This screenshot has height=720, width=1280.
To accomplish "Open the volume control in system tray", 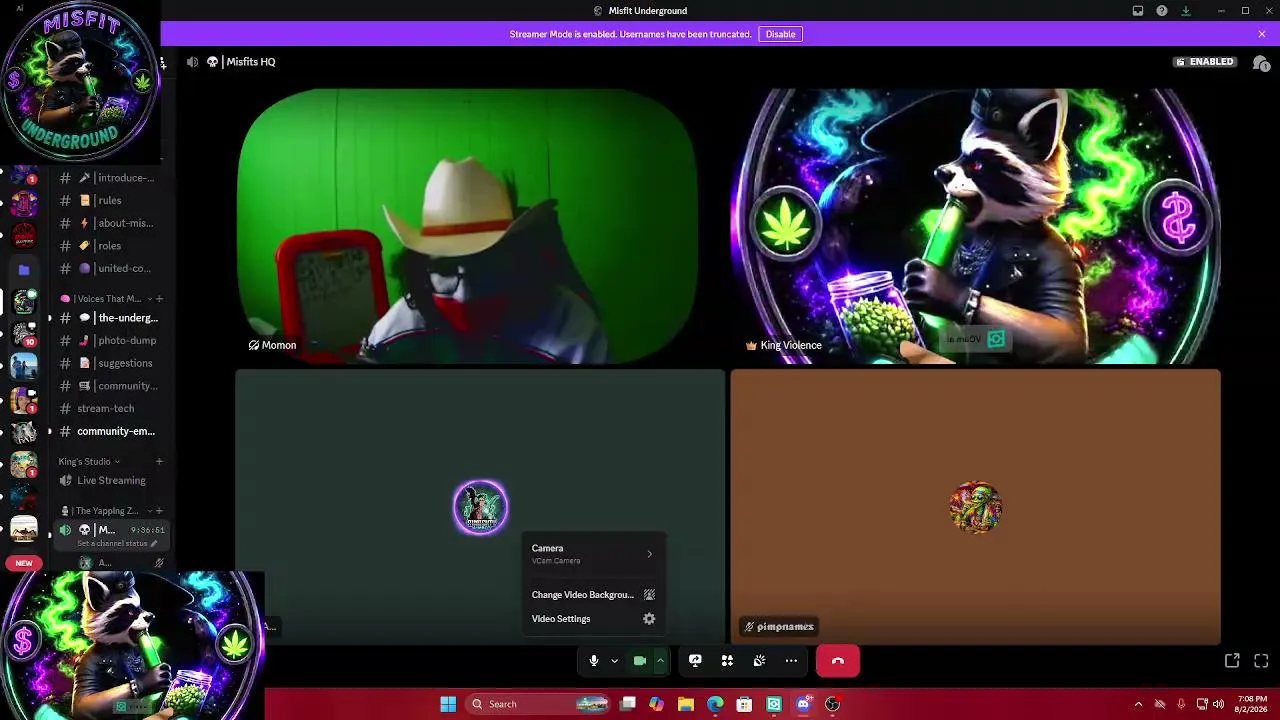I will point(1218,704).
